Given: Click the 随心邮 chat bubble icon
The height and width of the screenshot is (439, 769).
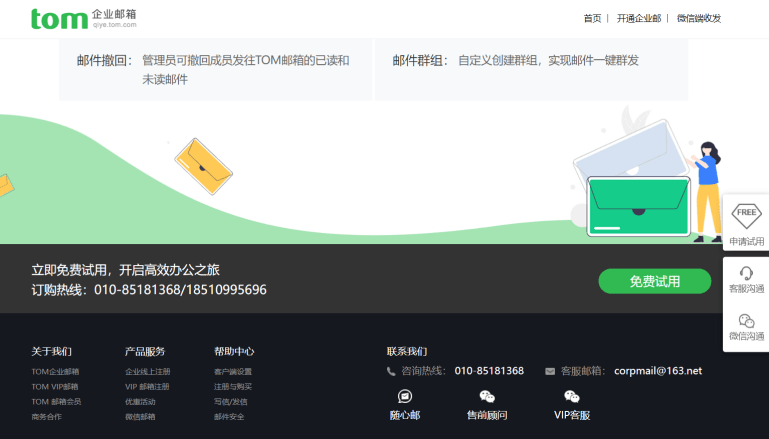Looking at the screenshot, I should coord(405,397).
